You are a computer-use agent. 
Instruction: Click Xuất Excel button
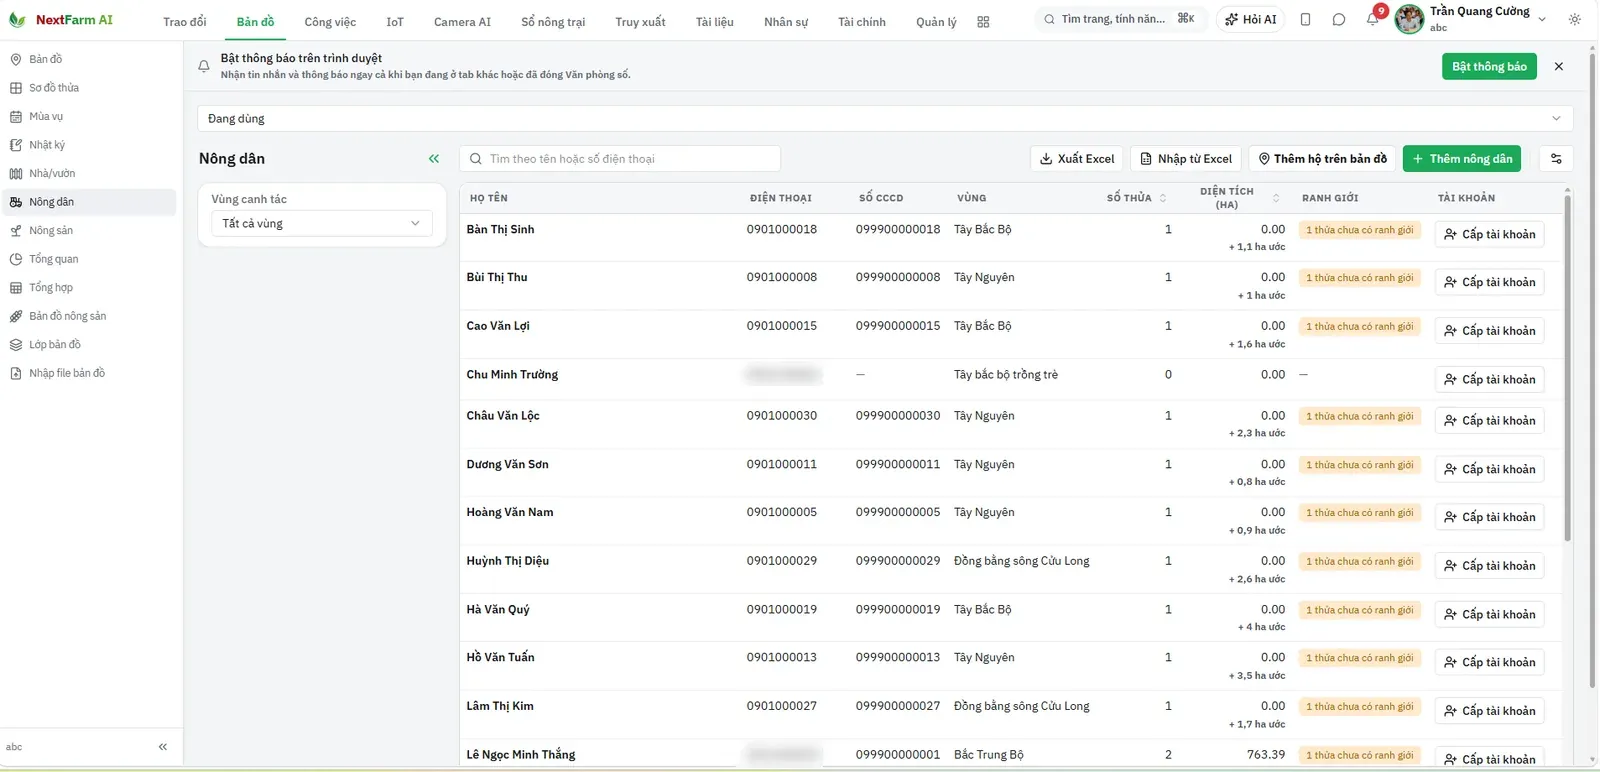(x=1076, y=158)
